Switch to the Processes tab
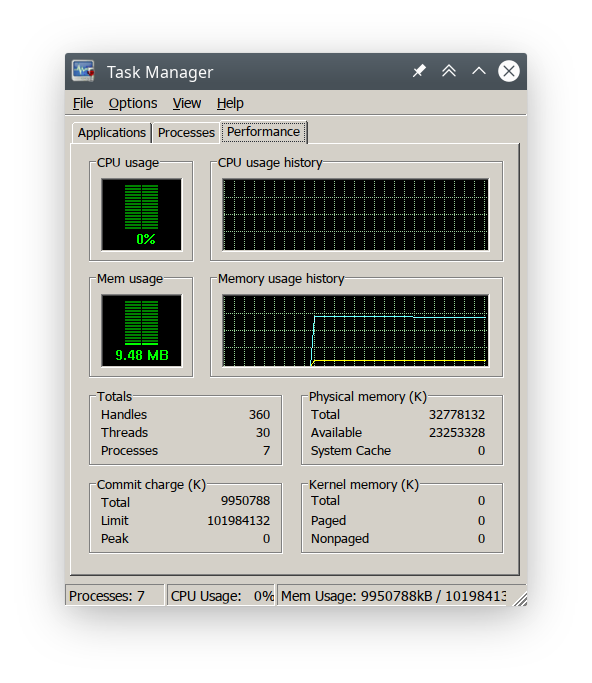 186,132
